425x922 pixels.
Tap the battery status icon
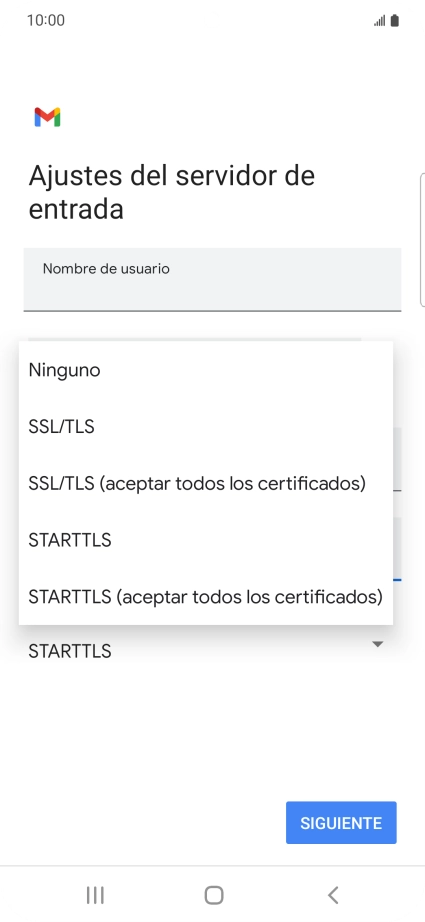point(394,21)
